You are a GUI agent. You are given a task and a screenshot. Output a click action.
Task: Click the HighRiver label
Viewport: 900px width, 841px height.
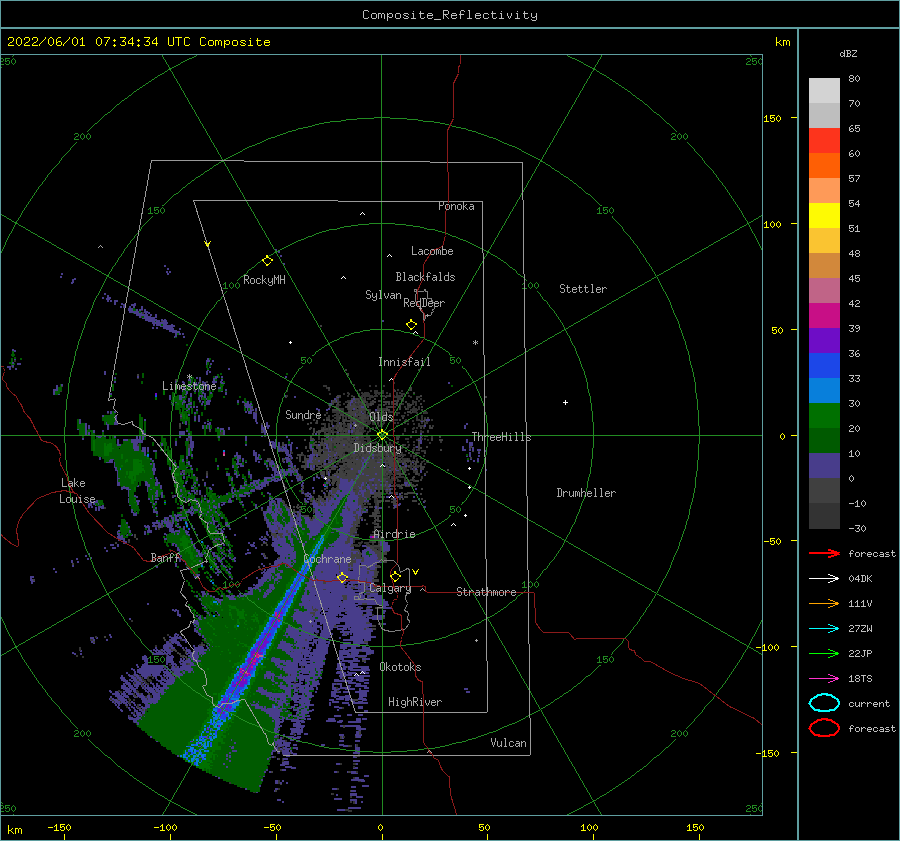pos(415,702)
